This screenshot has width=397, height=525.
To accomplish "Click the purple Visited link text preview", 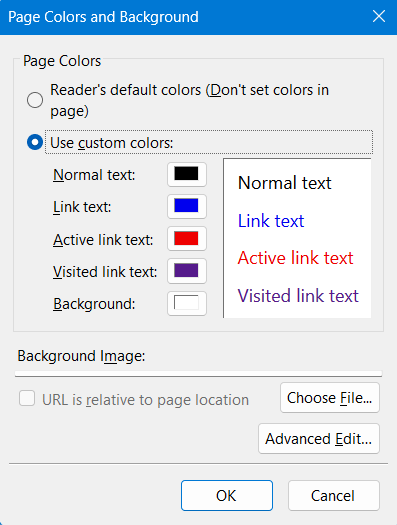I will (x=298, y=296).
